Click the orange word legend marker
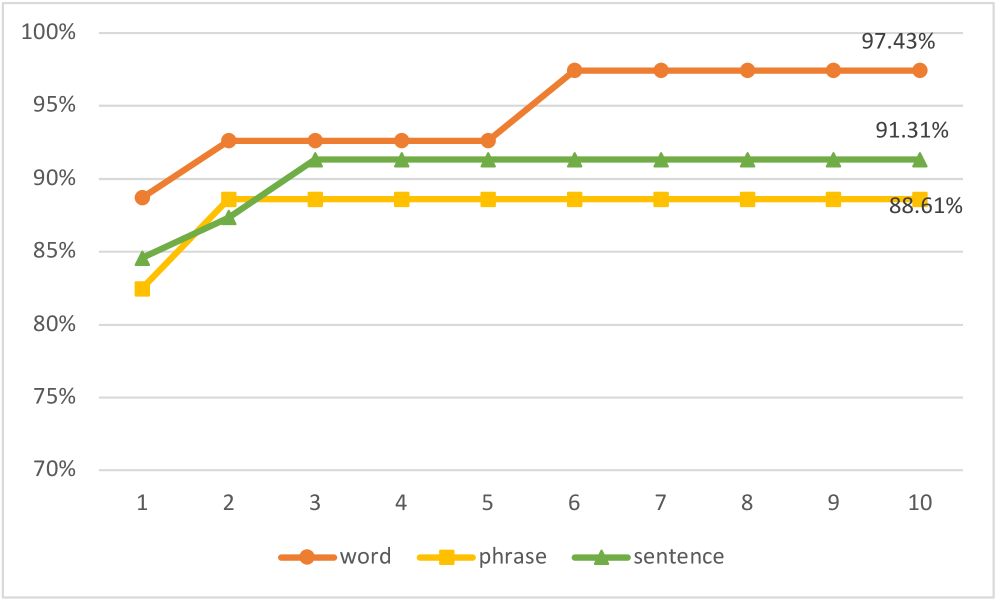Image resolution: width=996 pixels, height=600 pixels. [x=307, y=557]
